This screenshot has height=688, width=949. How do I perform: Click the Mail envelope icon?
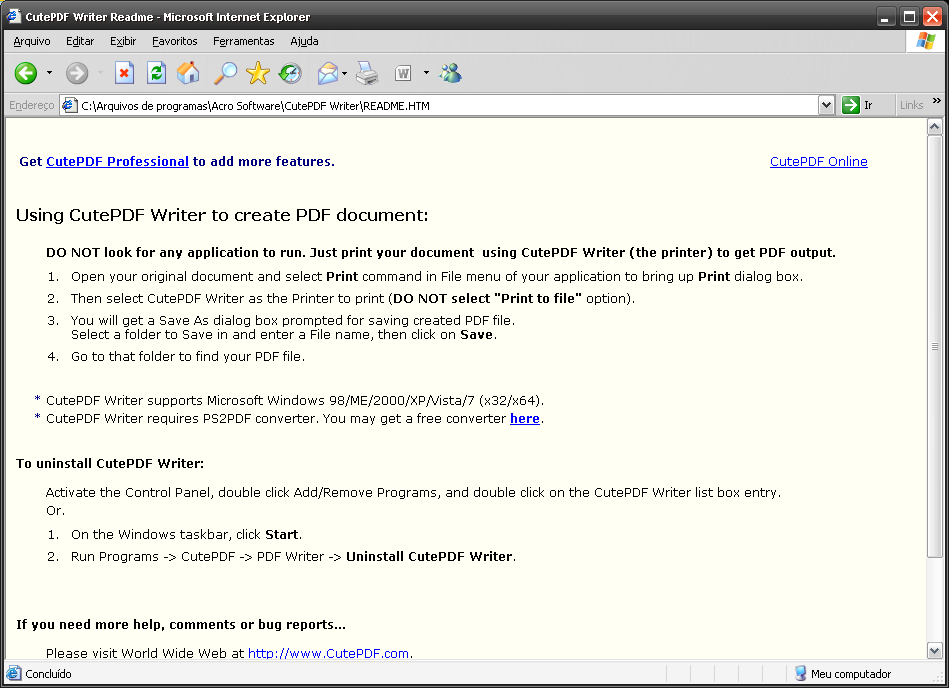(327, 73)
